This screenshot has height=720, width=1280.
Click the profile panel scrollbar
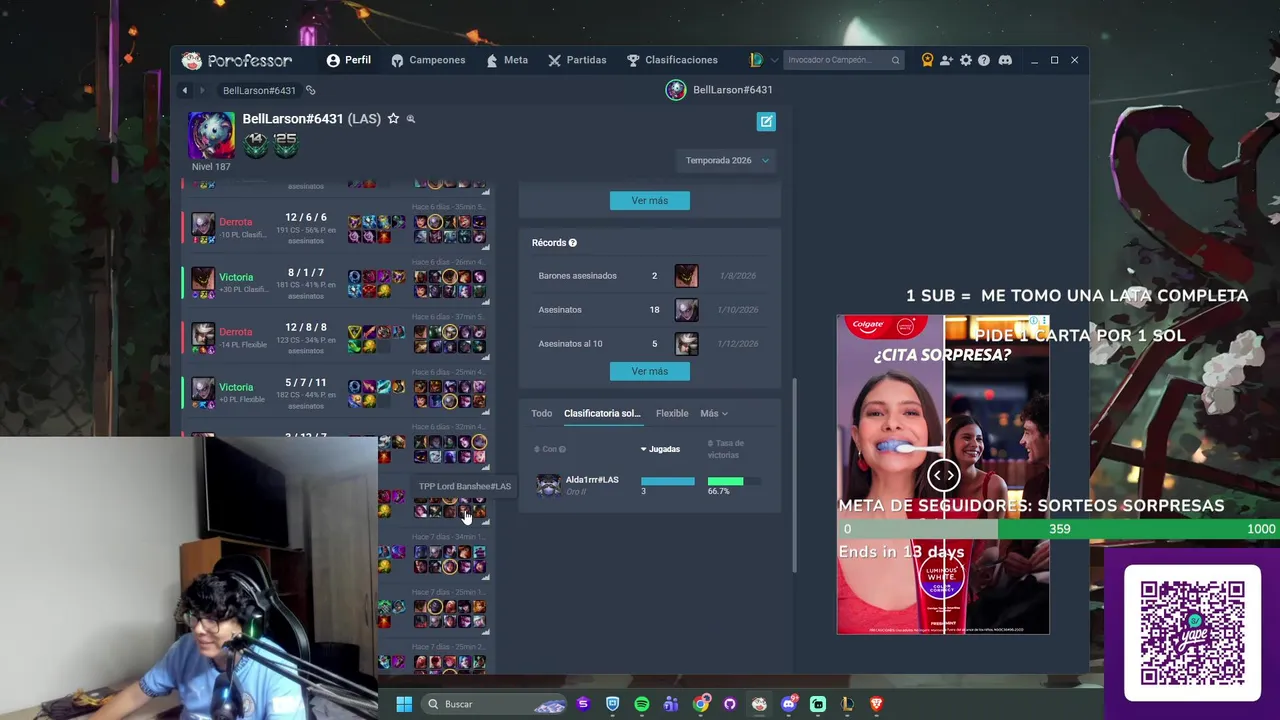tap(796, 475)
